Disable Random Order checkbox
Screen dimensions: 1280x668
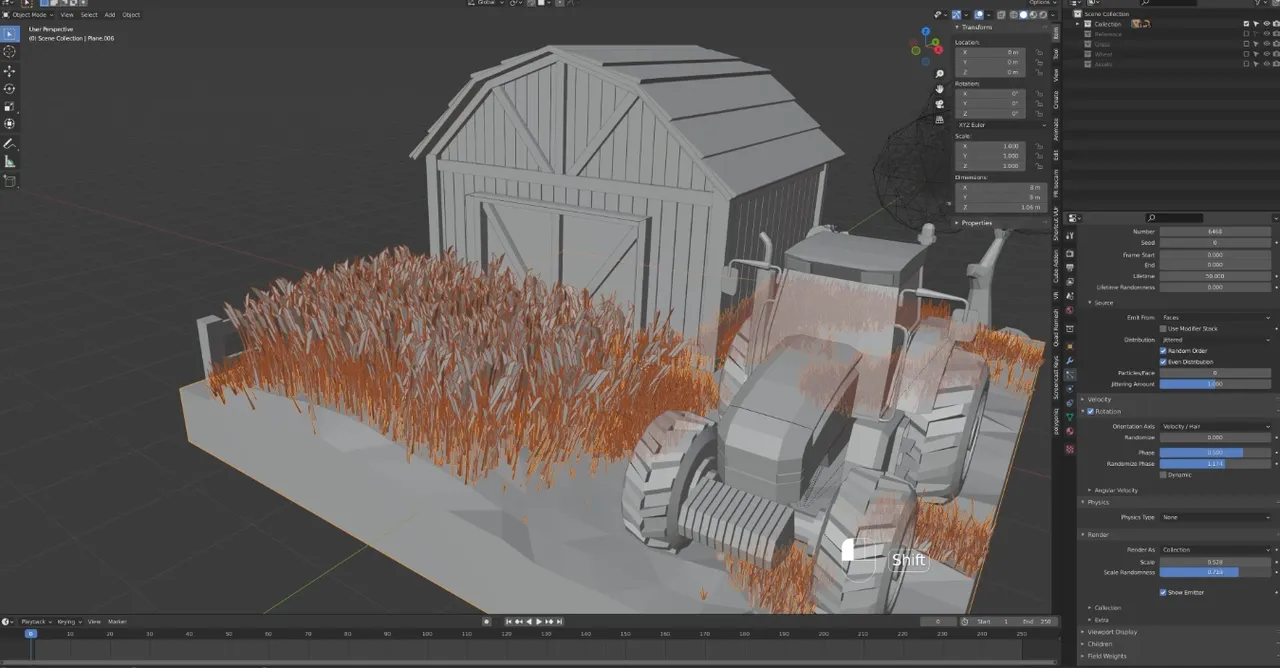point(1163,351)
